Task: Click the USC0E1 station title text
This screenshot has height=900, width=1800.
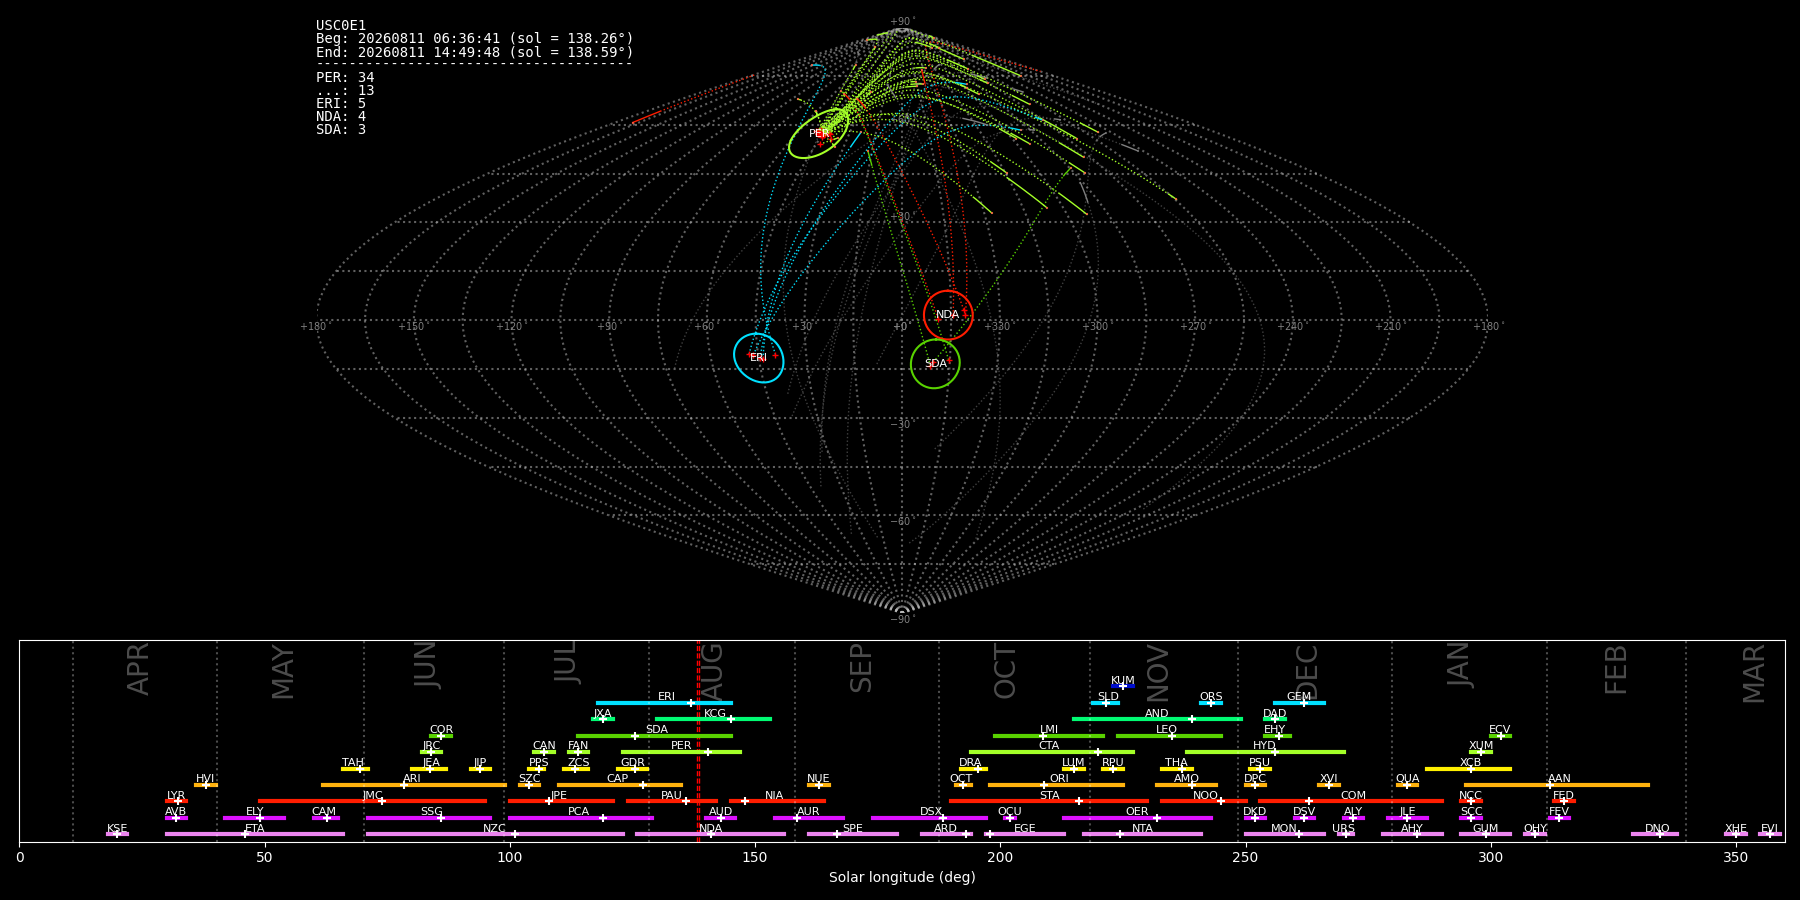Action: [x=341, y=25]
